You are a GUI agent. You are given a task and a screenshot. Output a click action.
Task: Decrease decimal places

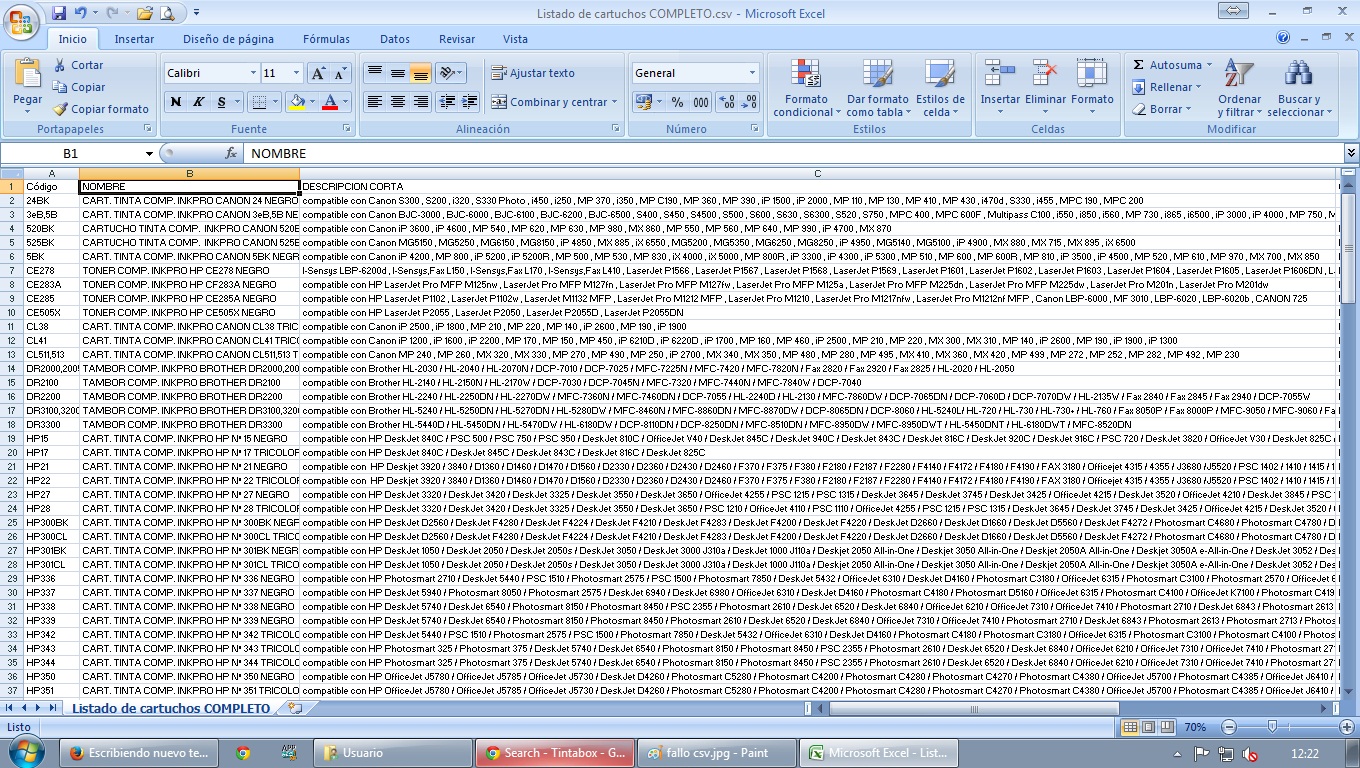[x=749, y=102]
